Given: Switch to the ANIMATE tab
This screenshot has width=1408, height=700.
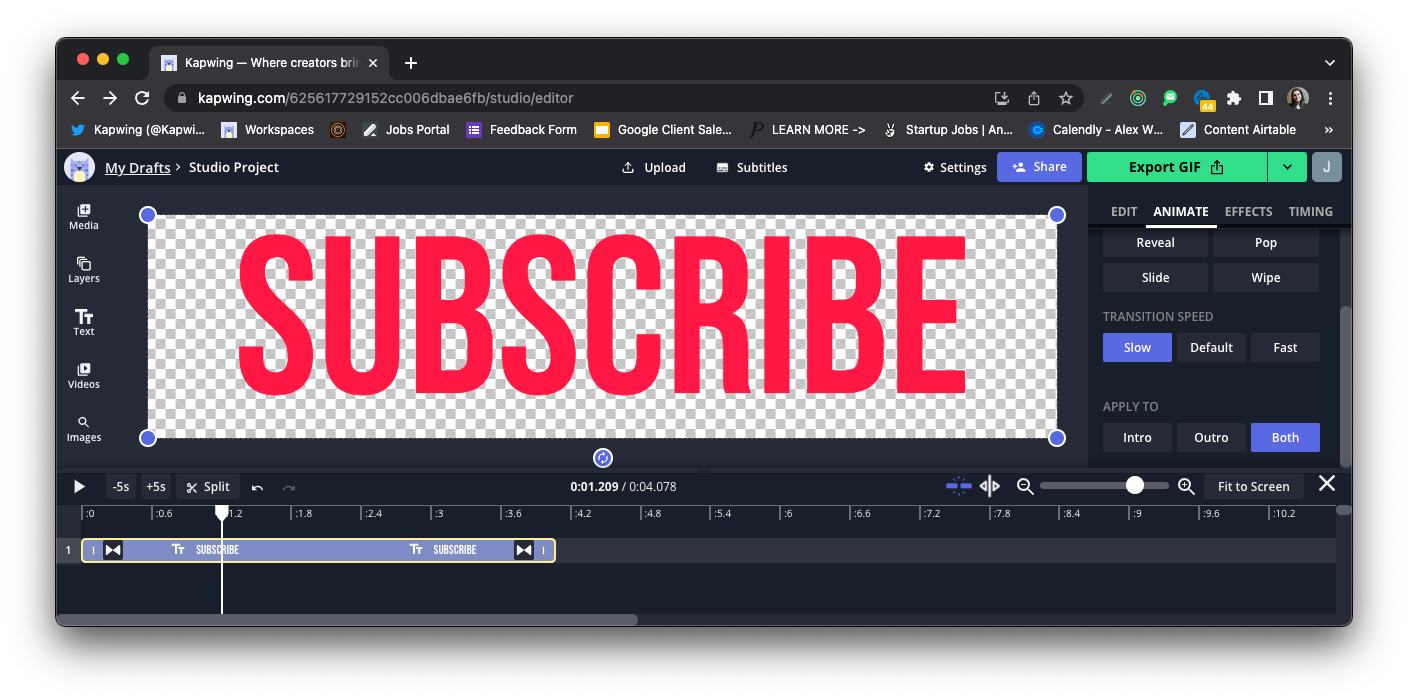Looking at the screenshot, I should (1181, 211).
